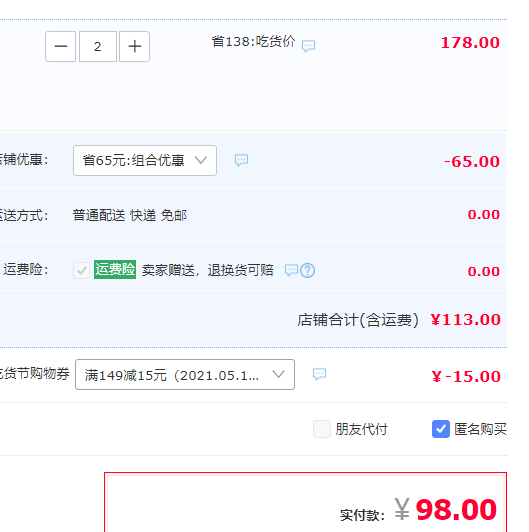529x532 pixels.
Task: Toggle the 运费险 checkbox
Action: click(x=81, y=270)
